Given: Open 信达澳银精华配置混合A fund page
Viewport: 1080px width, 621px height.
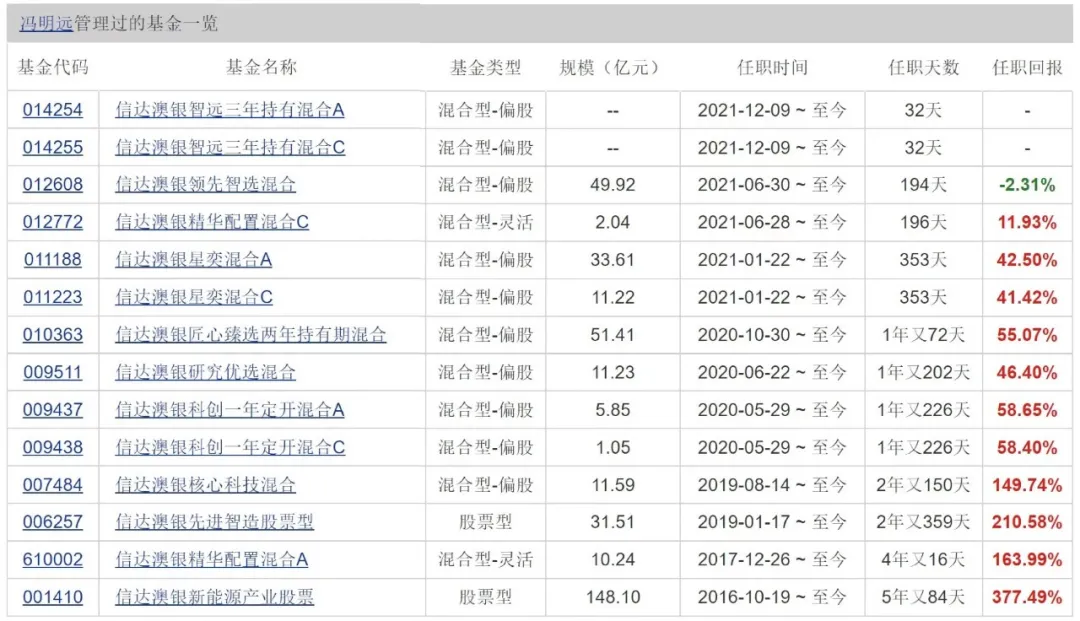Looking at the screenshot, I should coord(211,559).
